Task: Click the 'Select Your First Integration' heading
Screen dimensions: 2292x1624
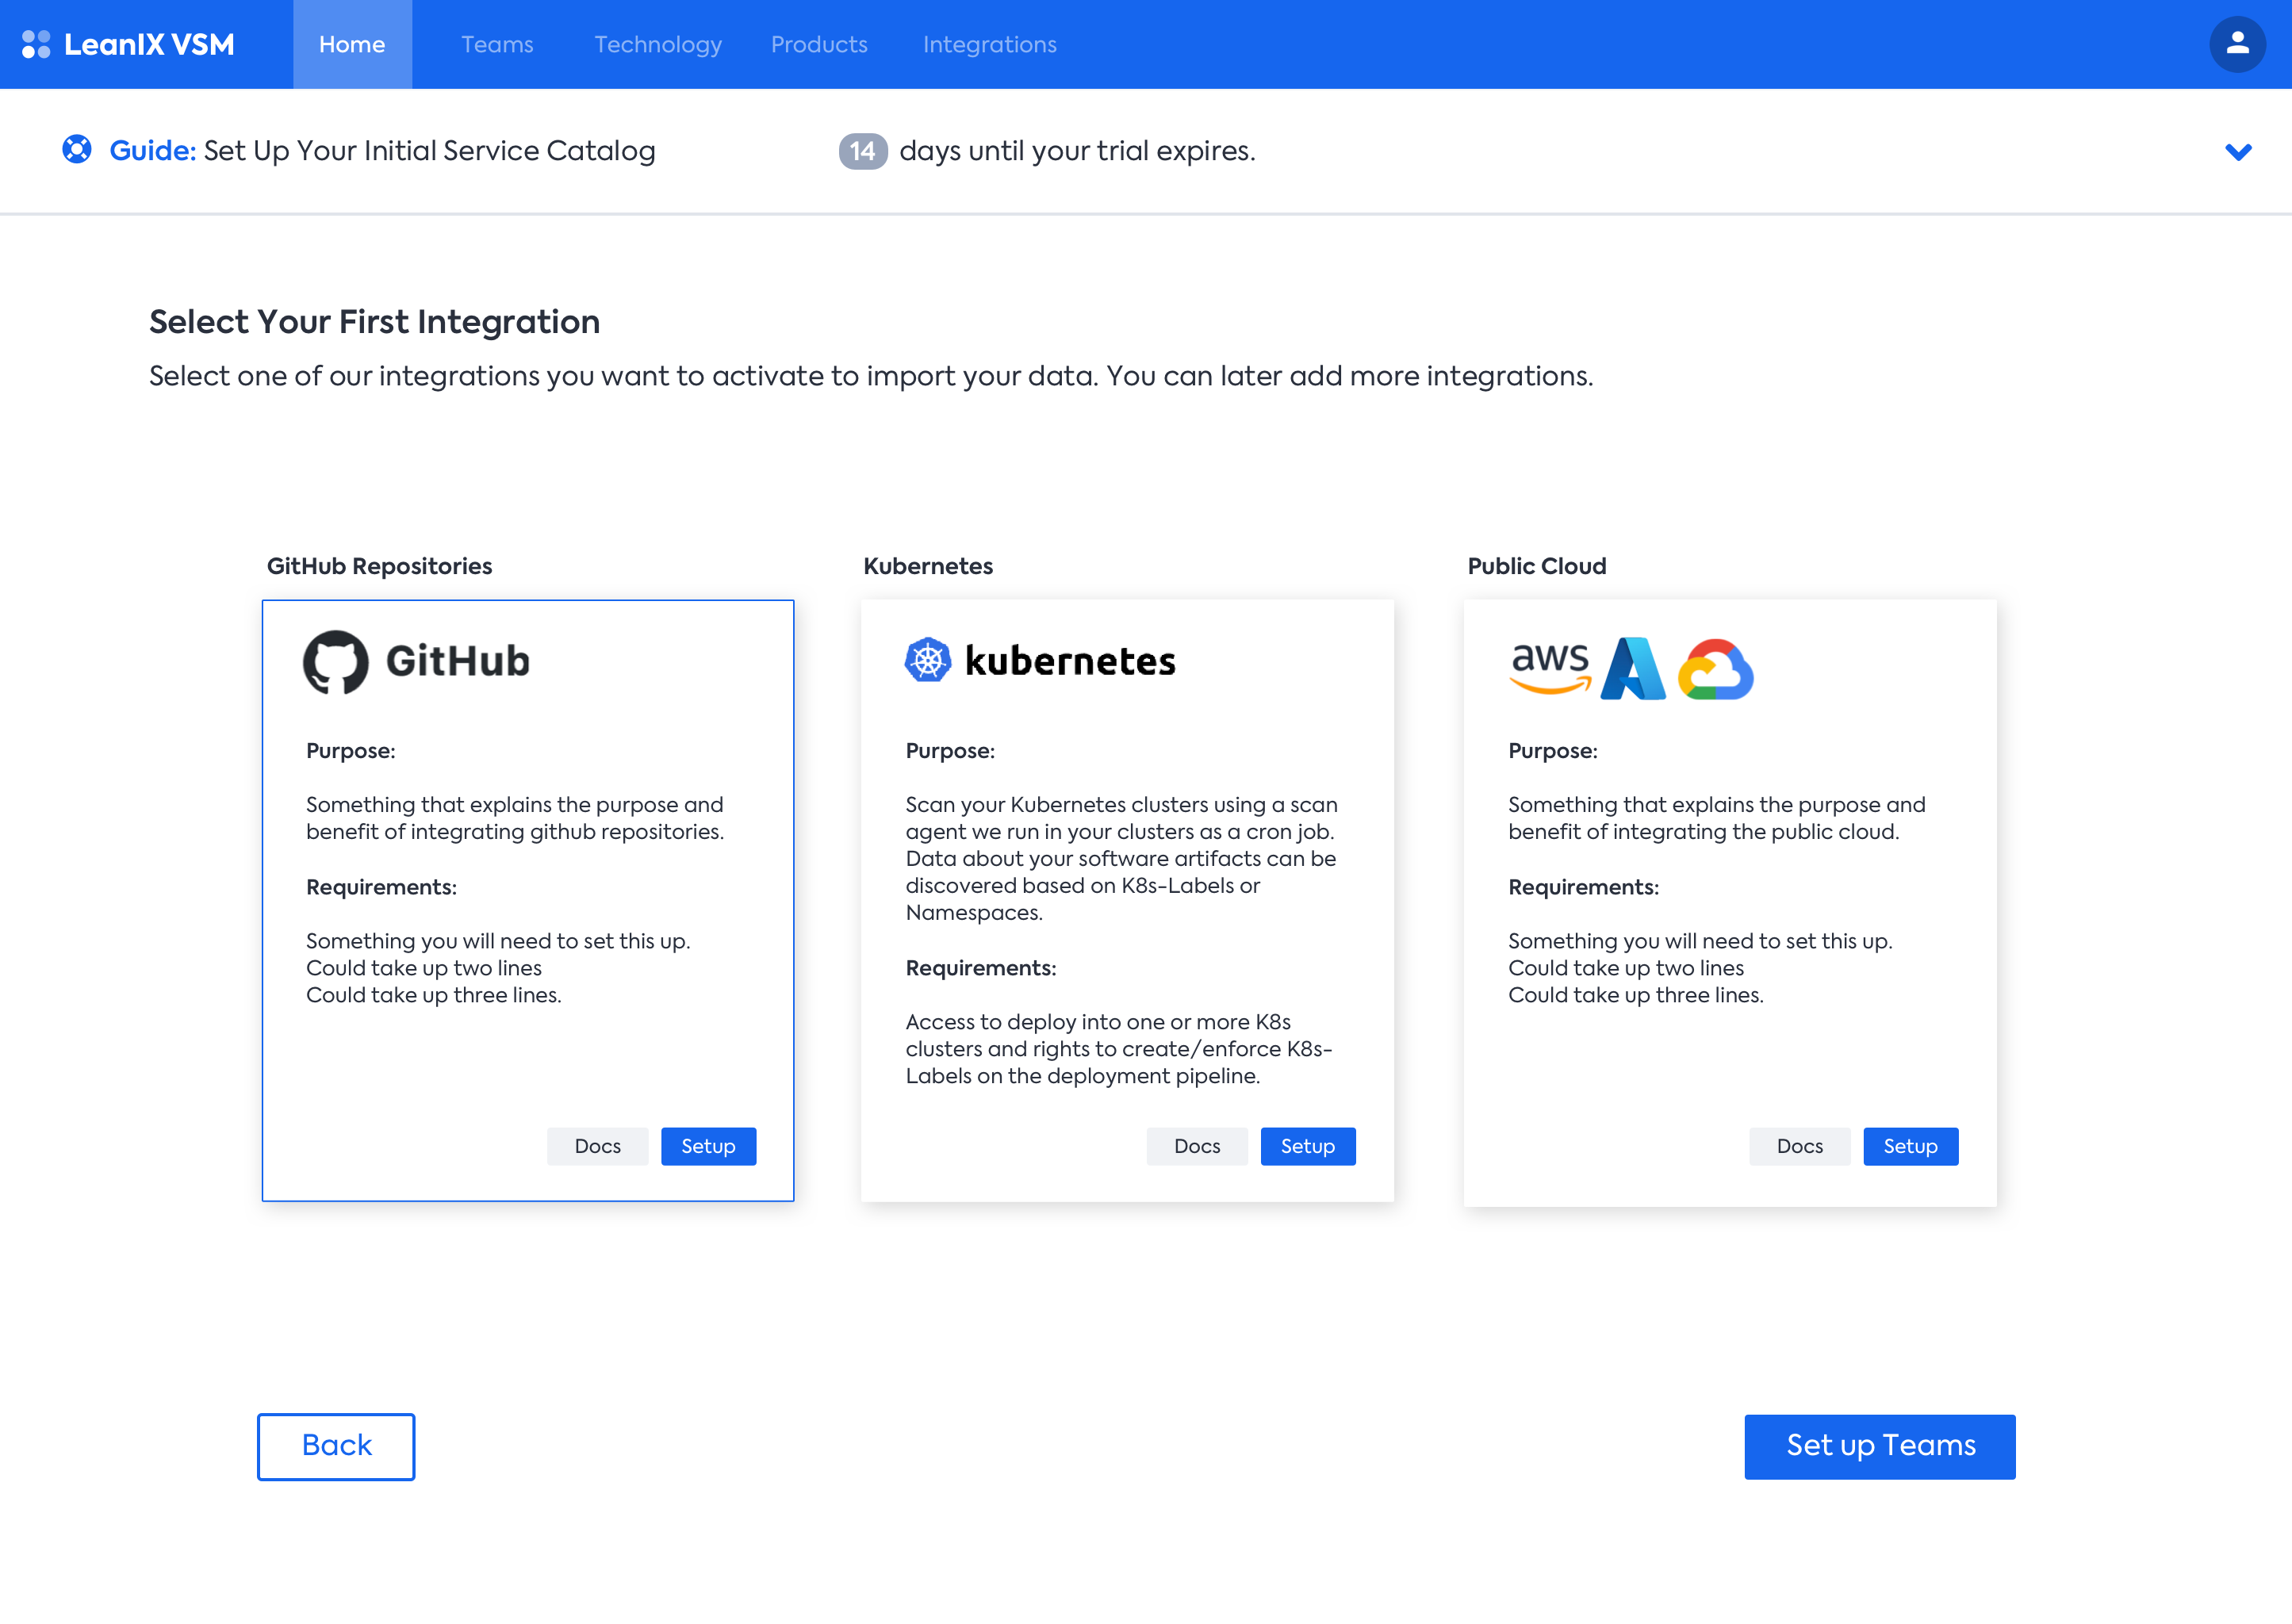Action: coord(374,322)
